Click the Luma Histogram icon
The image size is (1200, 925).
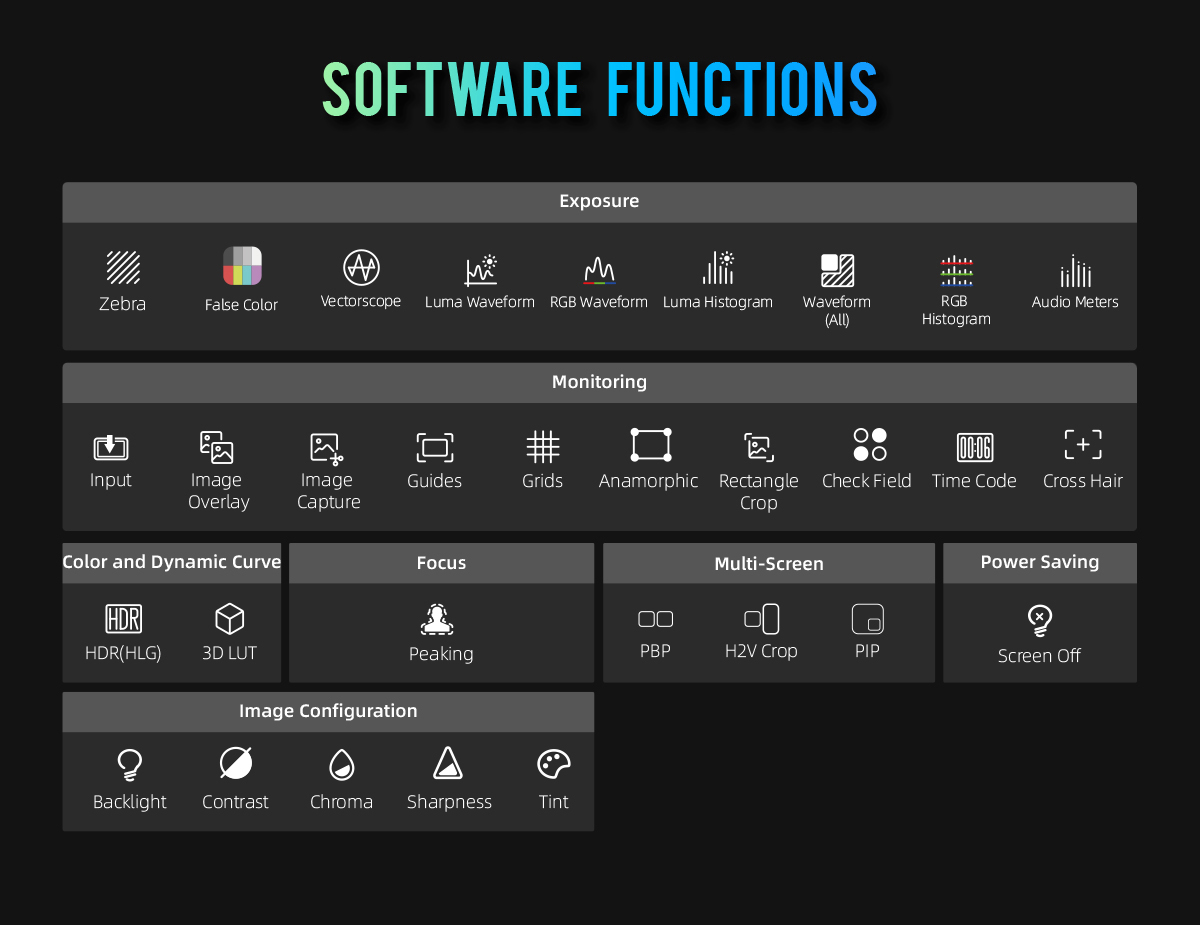[718, 267]
